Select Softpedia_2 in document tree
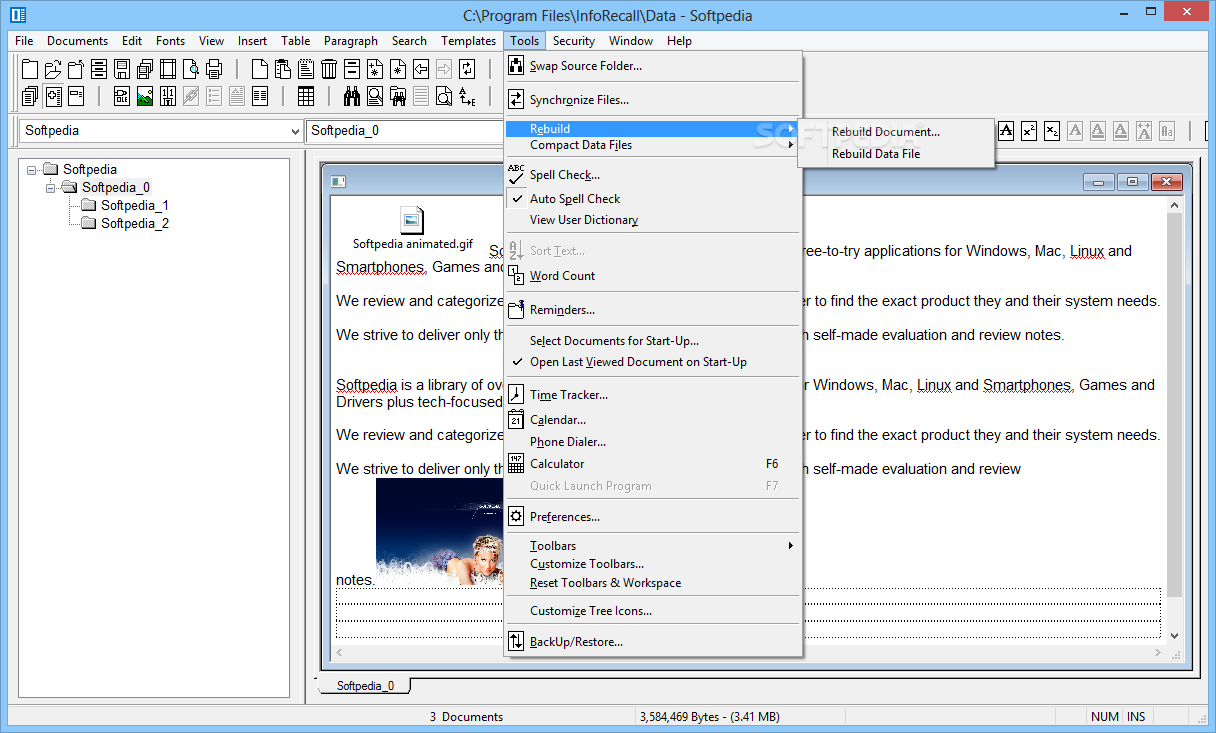Viewport: 1216px width, 733px height. click(x=135, y=223)
